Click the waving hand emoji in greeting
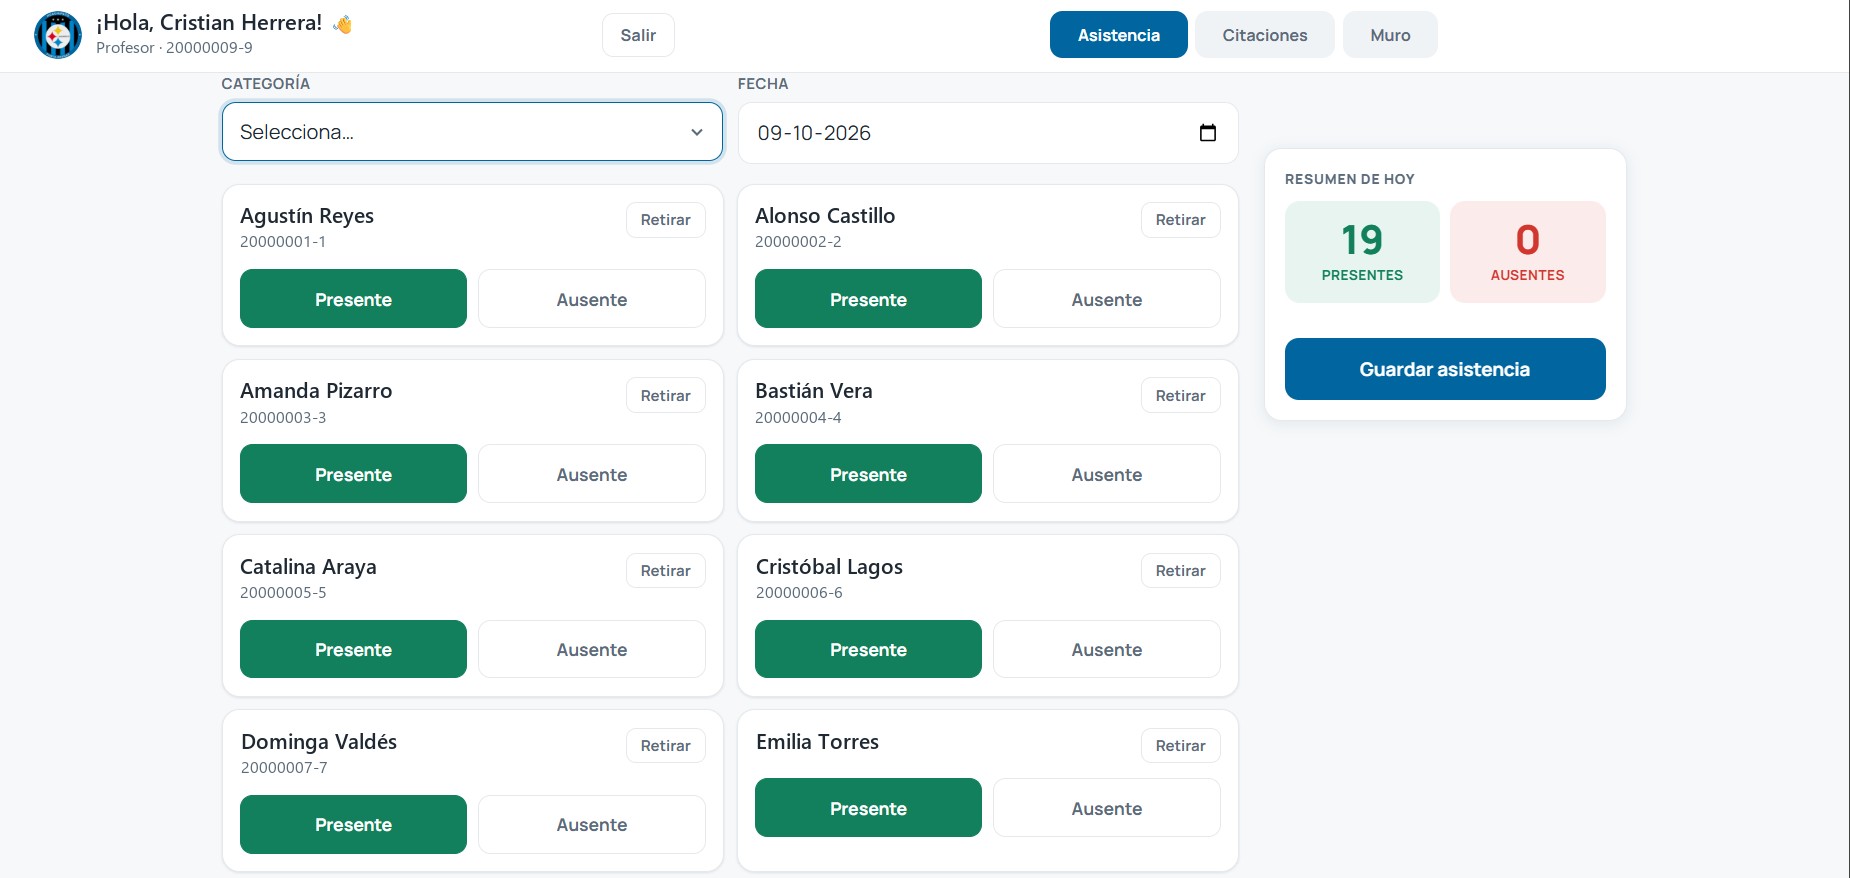This screenshot has width=1850, height=878. tap(343, 24)
